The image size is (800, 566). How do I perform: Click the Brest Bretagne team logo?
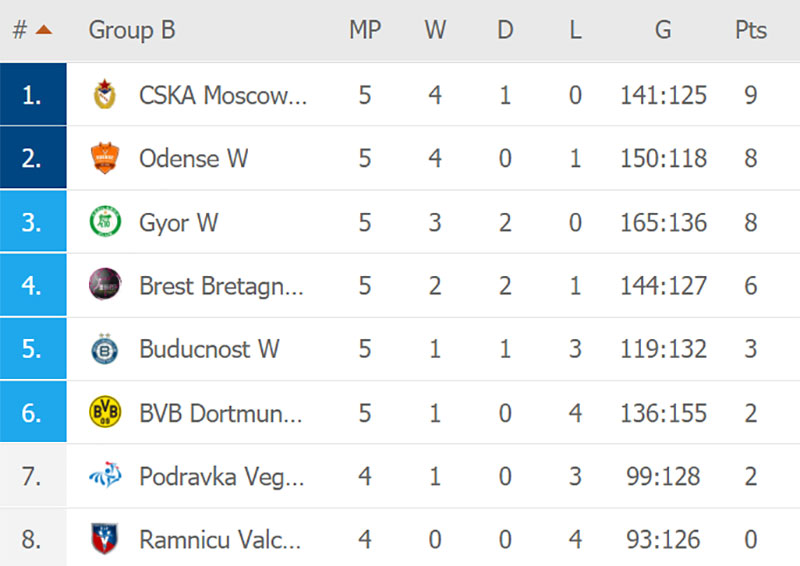[x=105, y=284]
